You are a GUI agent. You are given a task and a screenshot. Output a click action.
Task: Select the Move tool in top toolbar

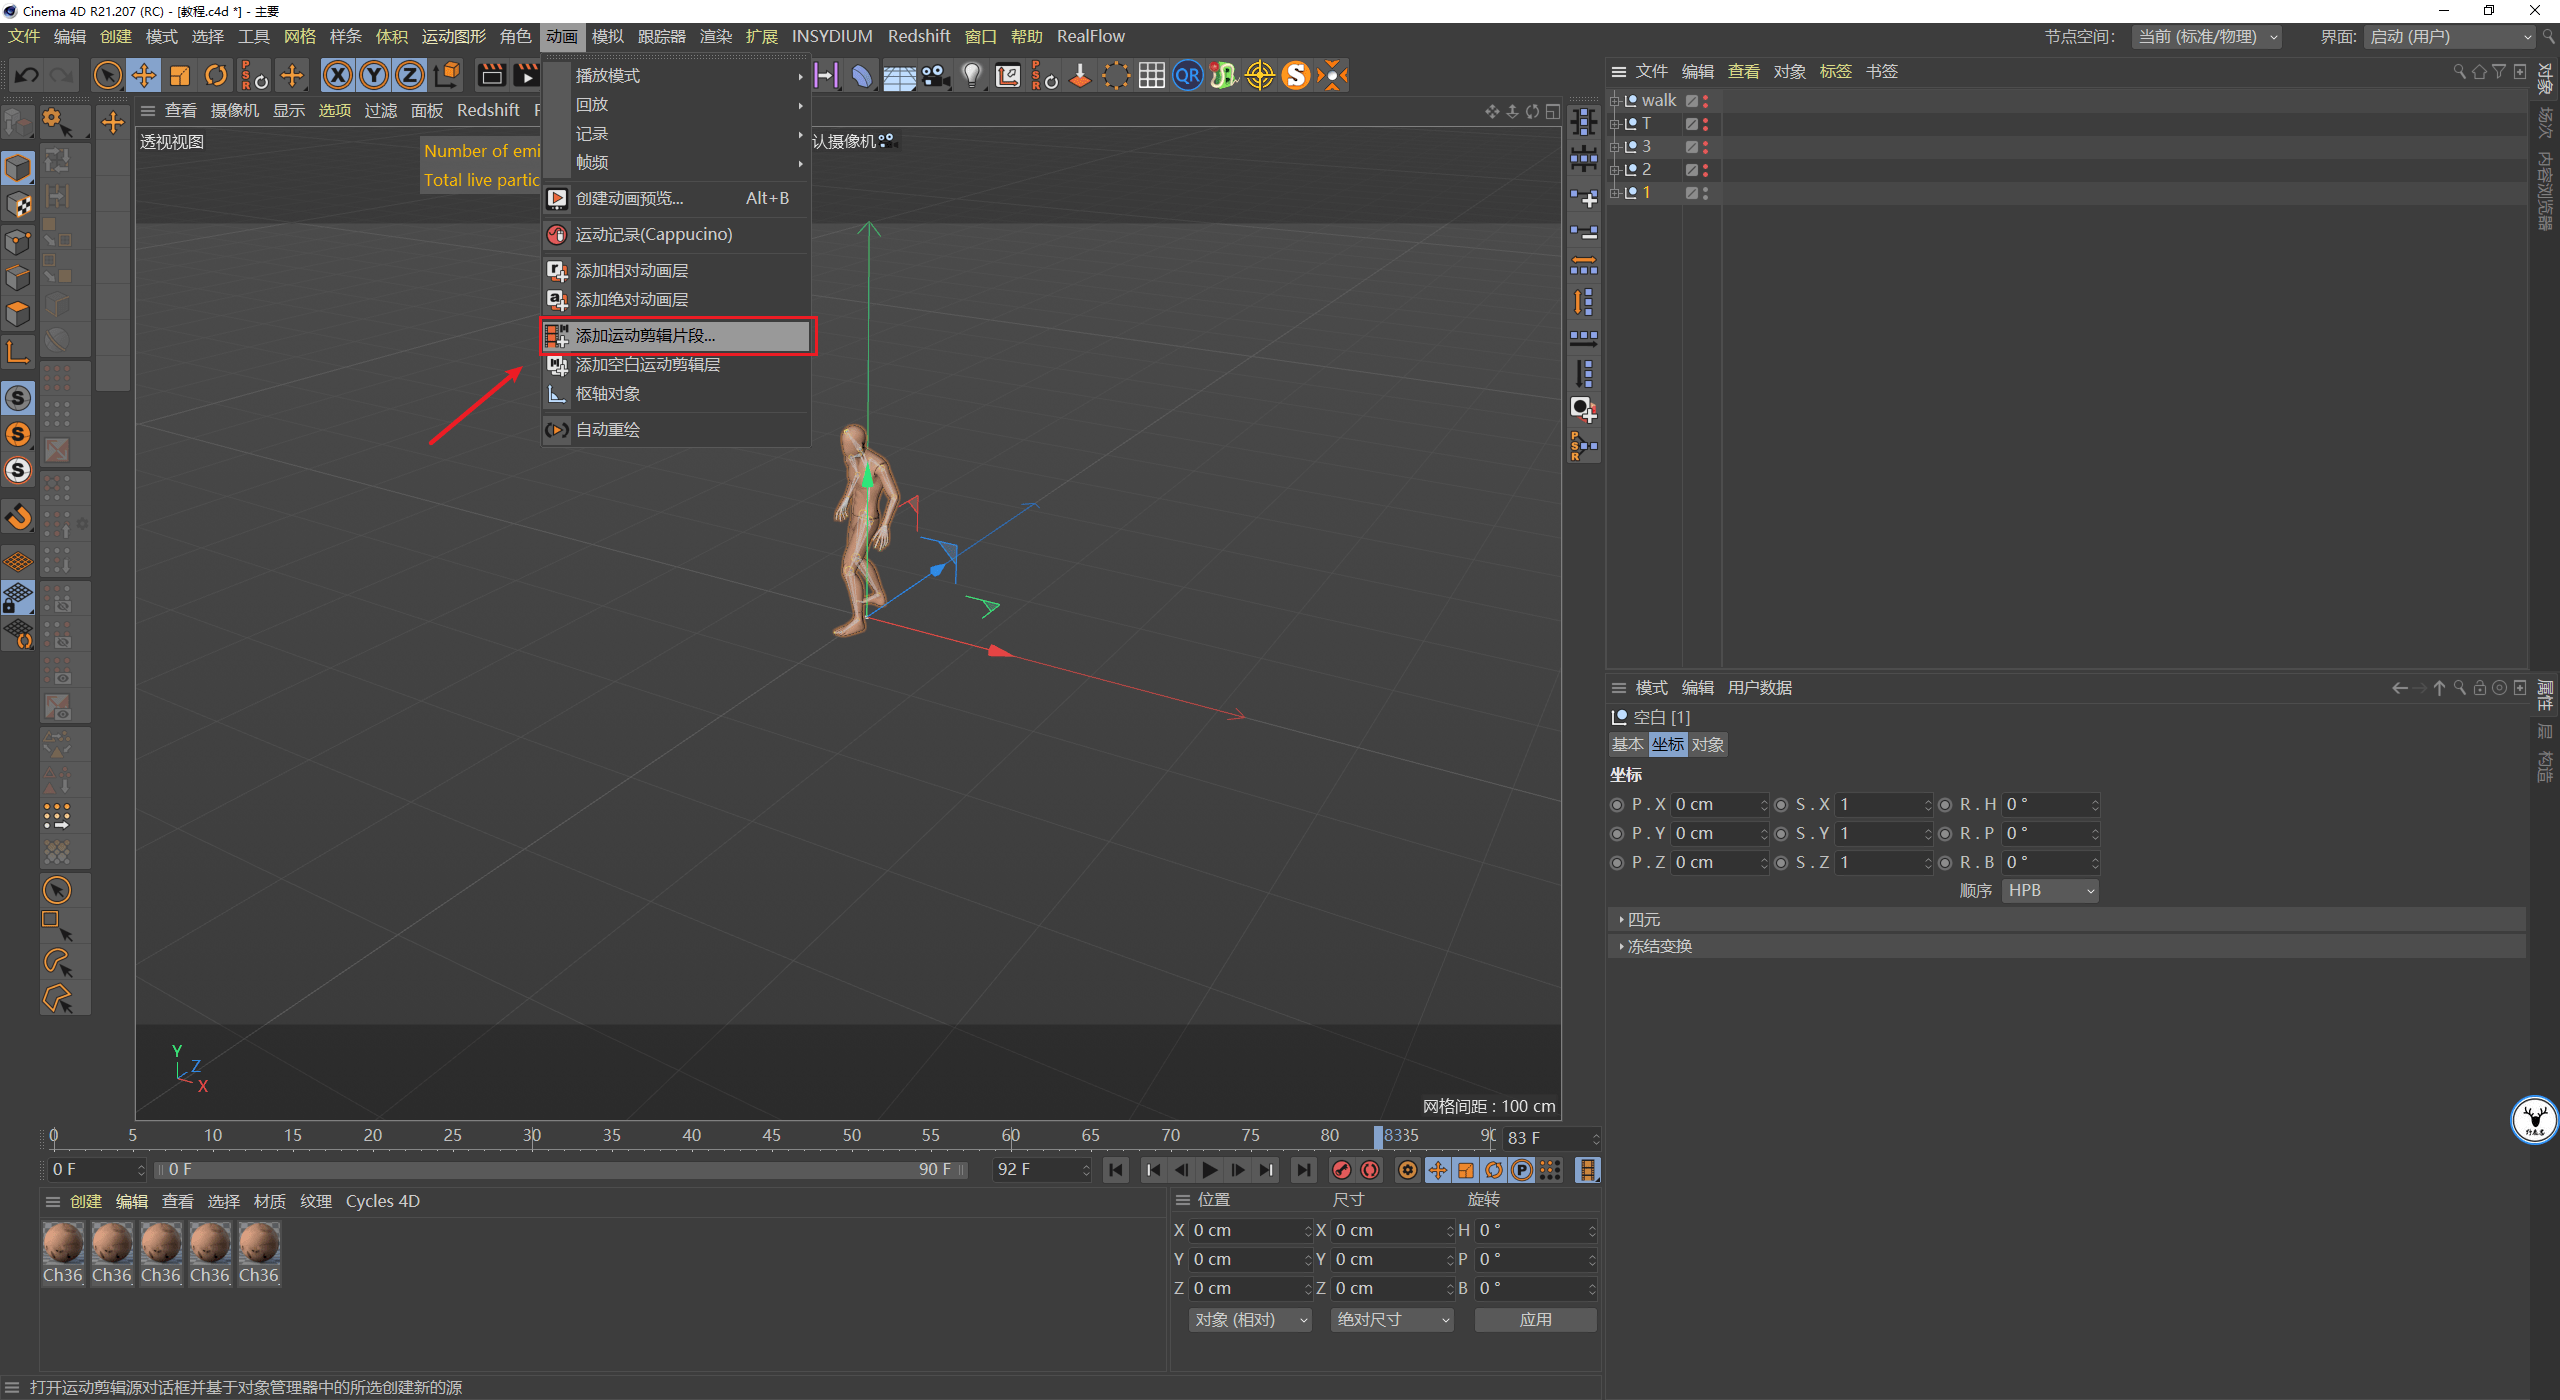point(144,75)
